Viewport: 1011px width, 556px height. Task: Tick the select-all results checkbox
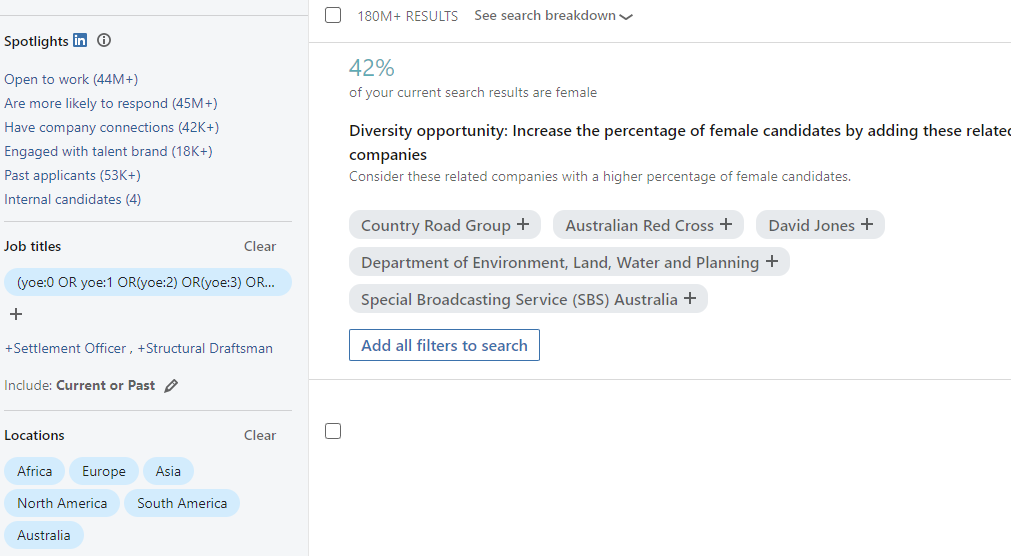[333, 15]
